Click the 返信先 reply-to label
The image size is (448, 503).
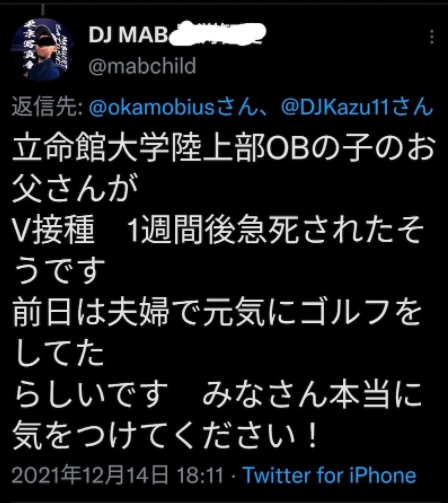click(x=47, y=107)
